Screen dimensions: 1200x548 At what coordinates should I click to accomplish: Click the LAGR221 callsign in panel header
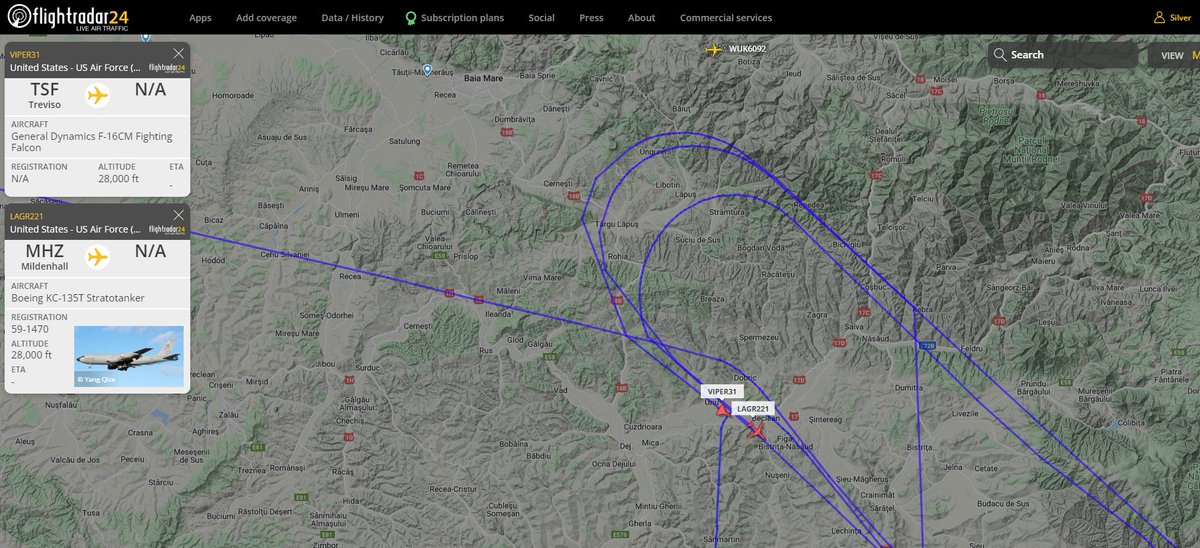click(25, 215)
